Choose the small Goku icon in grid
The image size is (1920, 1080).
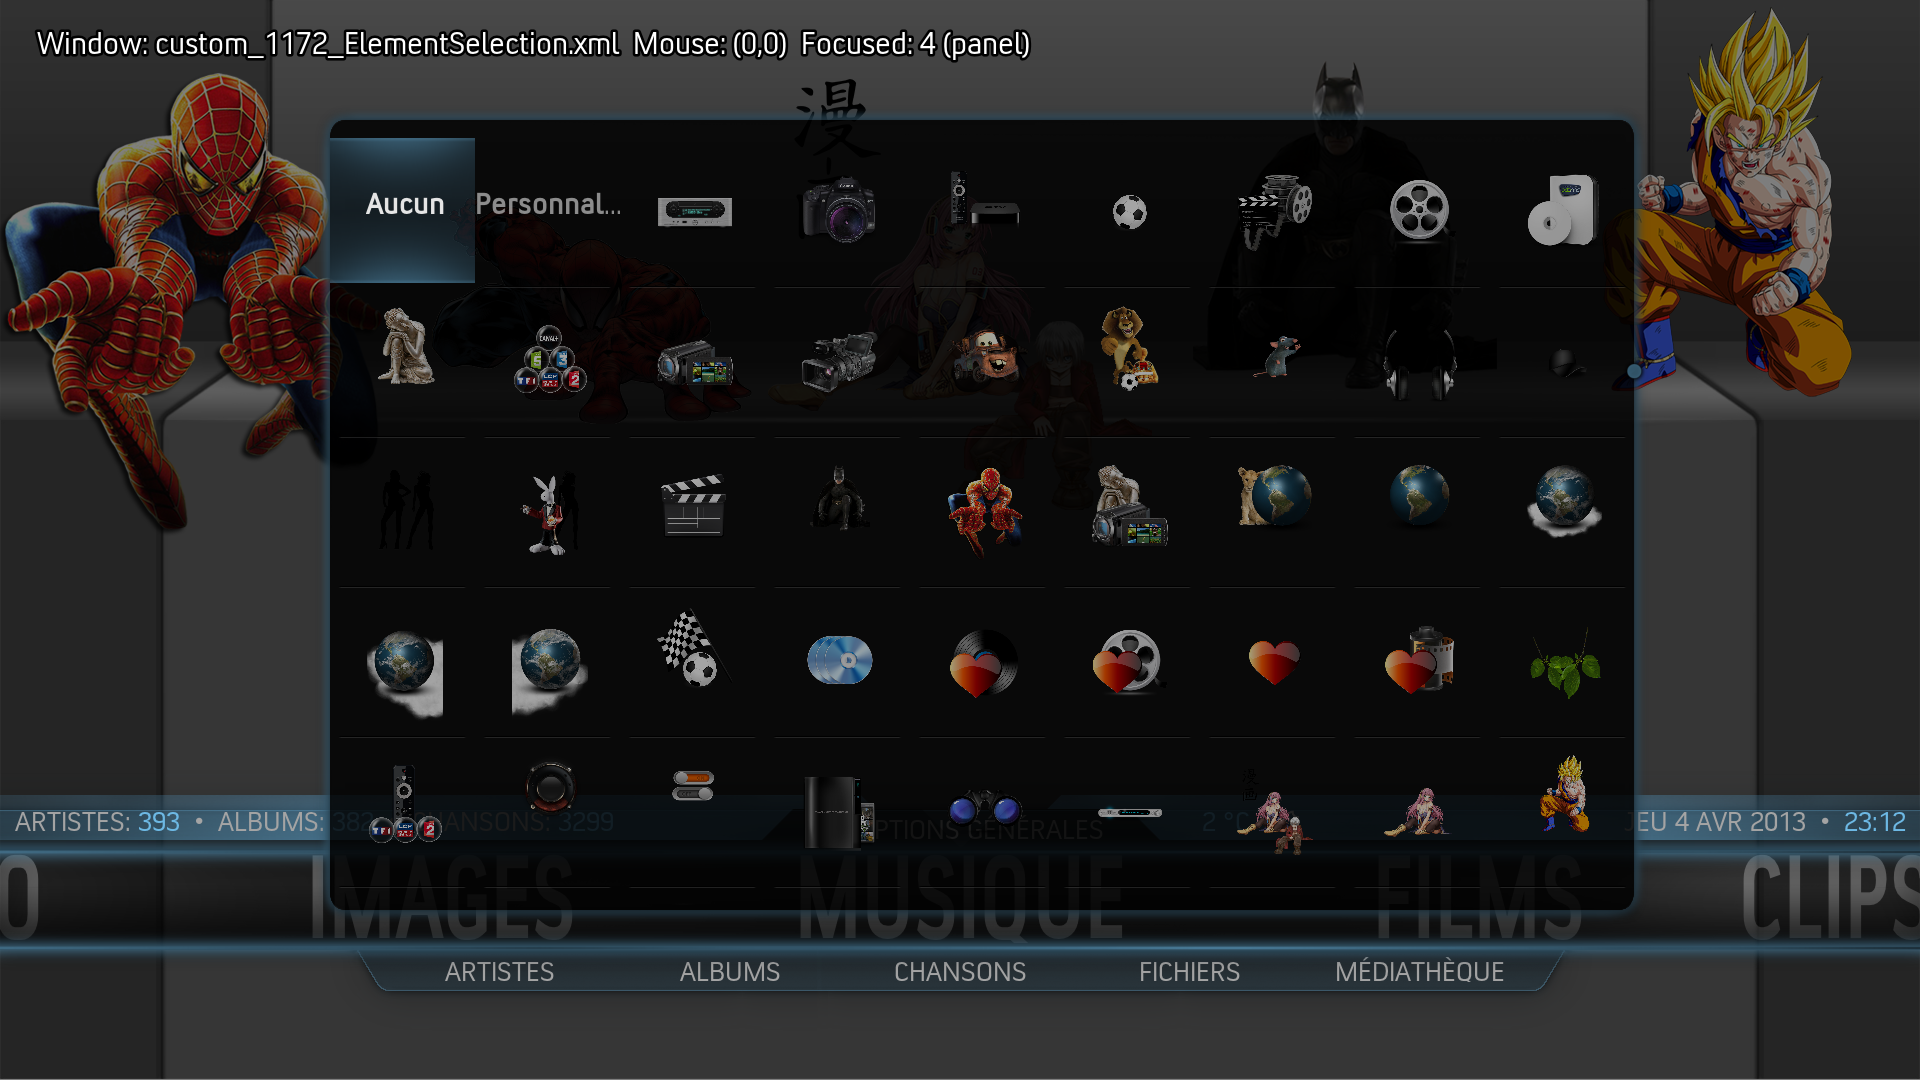click(1565, 794)
